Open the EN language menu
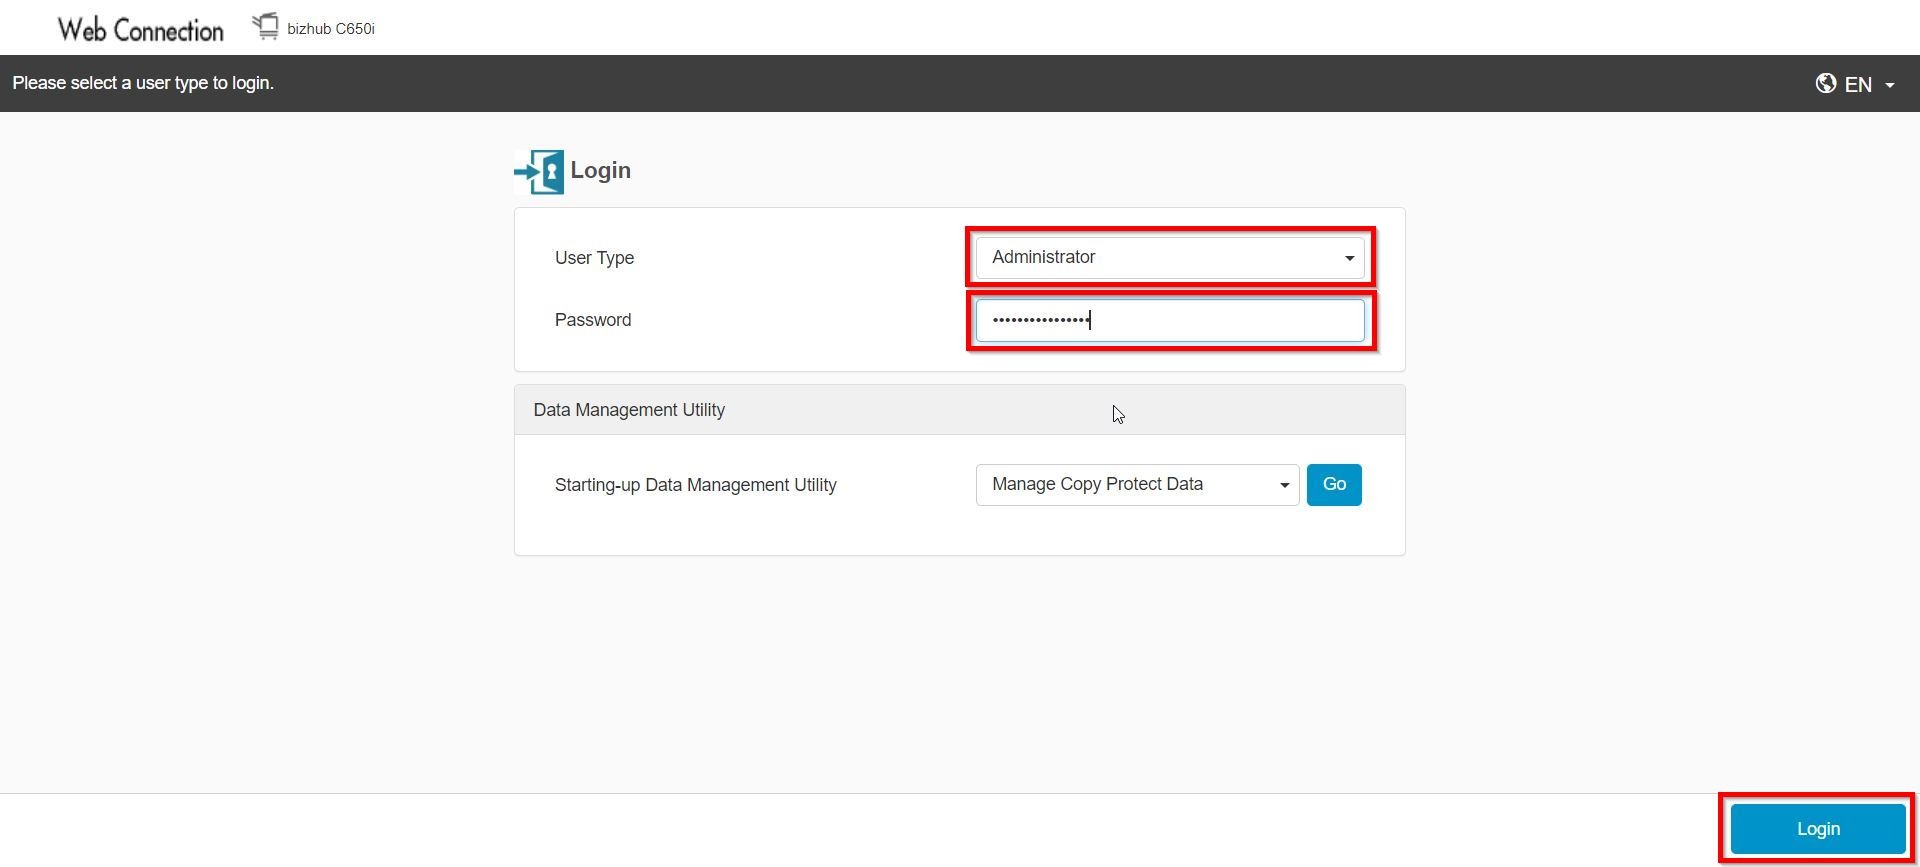 coord(1856,85)
